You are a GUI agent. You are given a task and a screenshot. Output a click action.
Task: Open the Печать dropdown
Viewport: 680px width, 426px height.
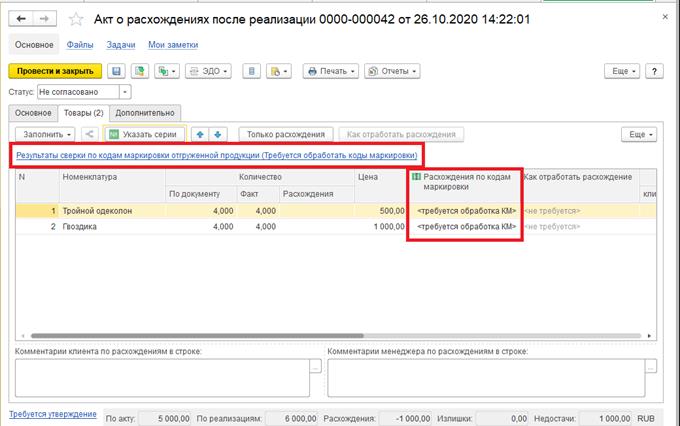pos(331,71)
